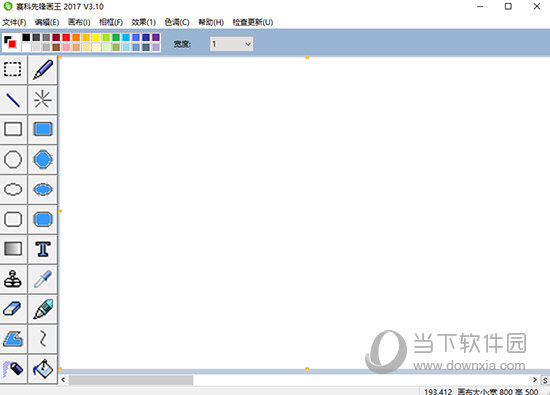Screen dimensions: 550x395
Task: Open the 效果 effects menu
Action: click(143, 22)
